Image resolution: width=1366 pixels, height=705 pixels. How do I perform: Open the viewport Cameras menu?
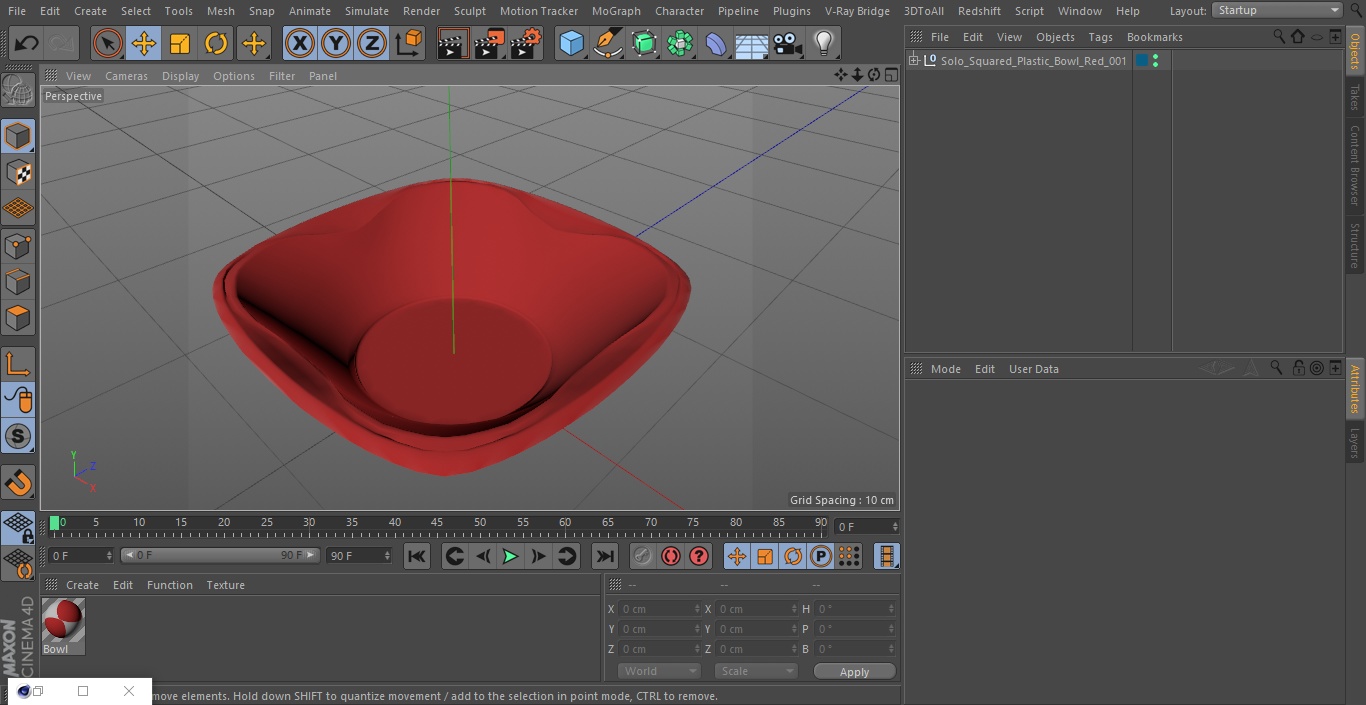coord(126,76)
